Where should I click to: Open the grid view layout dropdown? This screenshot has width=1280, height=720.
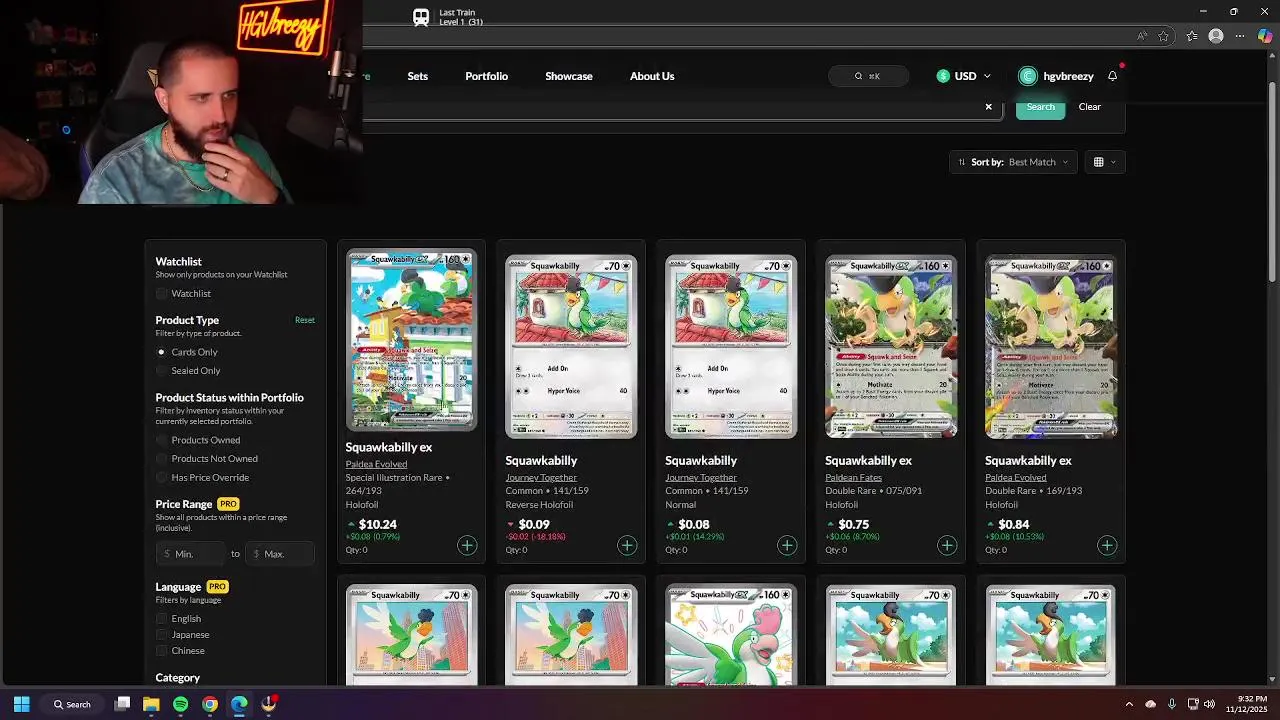[1105, 162]
